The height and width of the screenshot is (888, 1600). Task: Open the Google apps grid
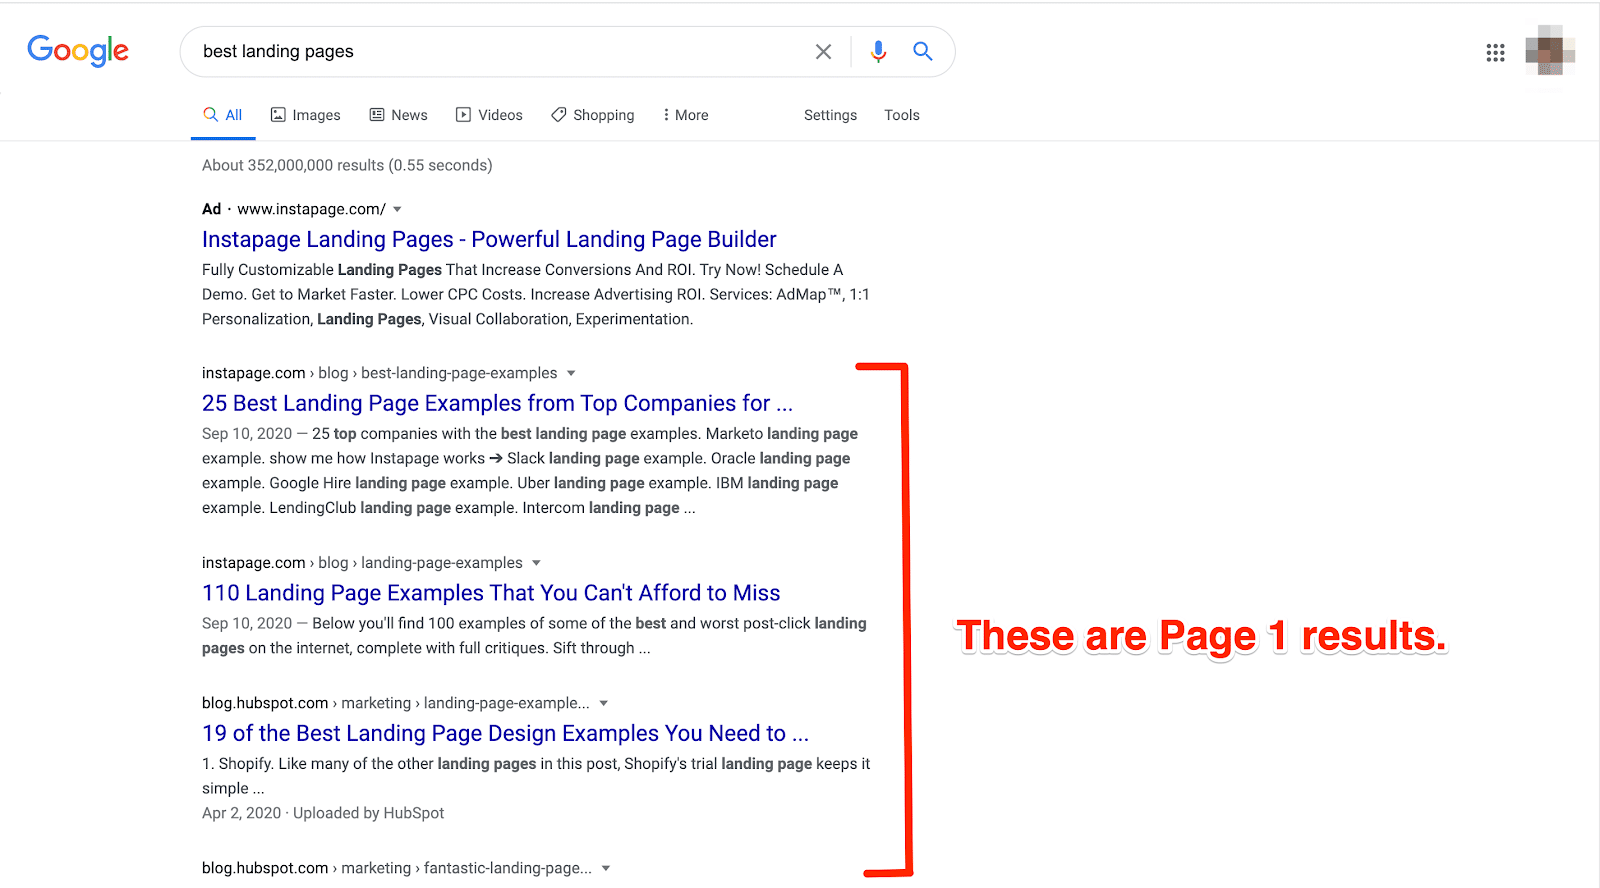(1495, 52)
